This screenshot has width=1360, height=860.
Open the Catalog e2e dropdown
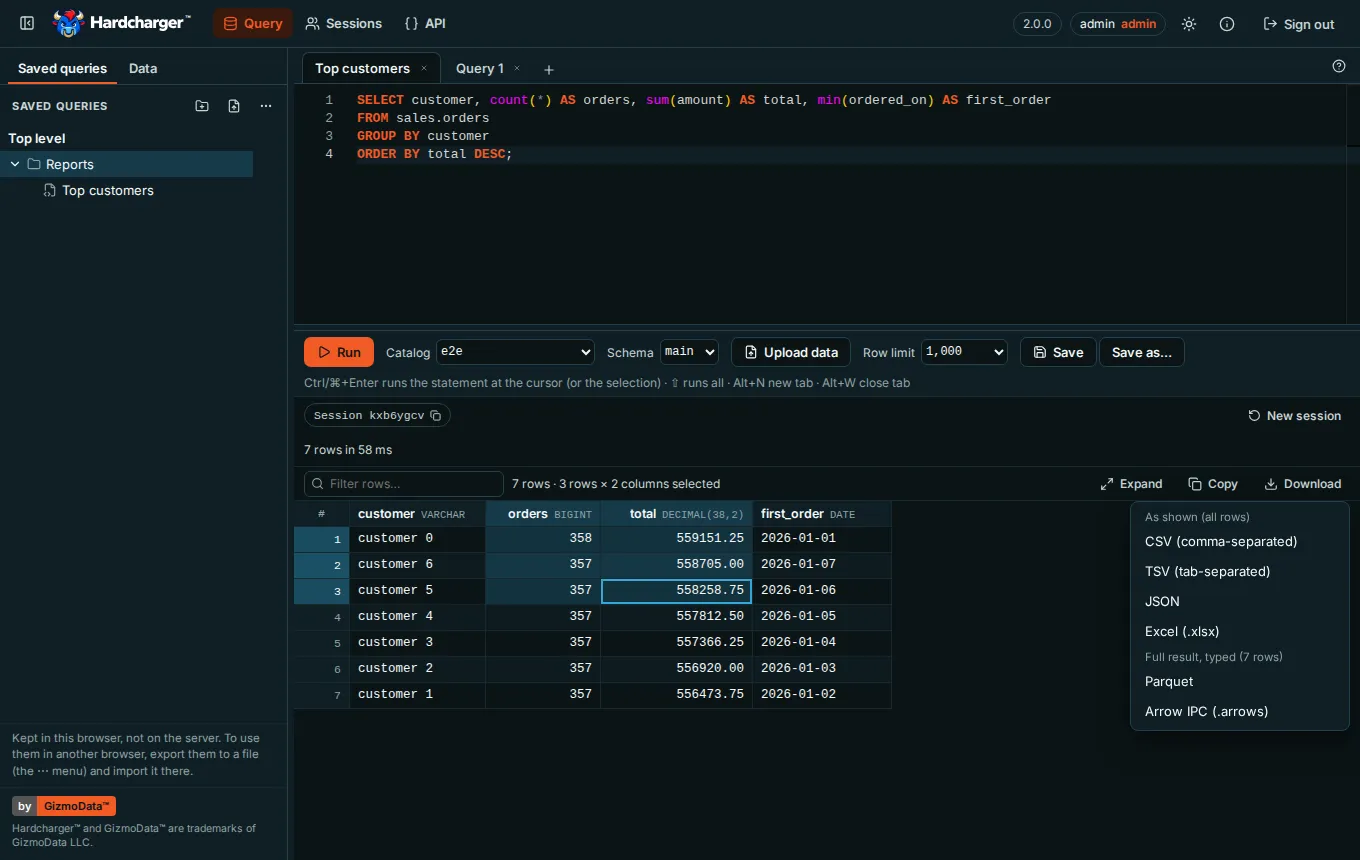pyautogui.click(x=516, y=352)
